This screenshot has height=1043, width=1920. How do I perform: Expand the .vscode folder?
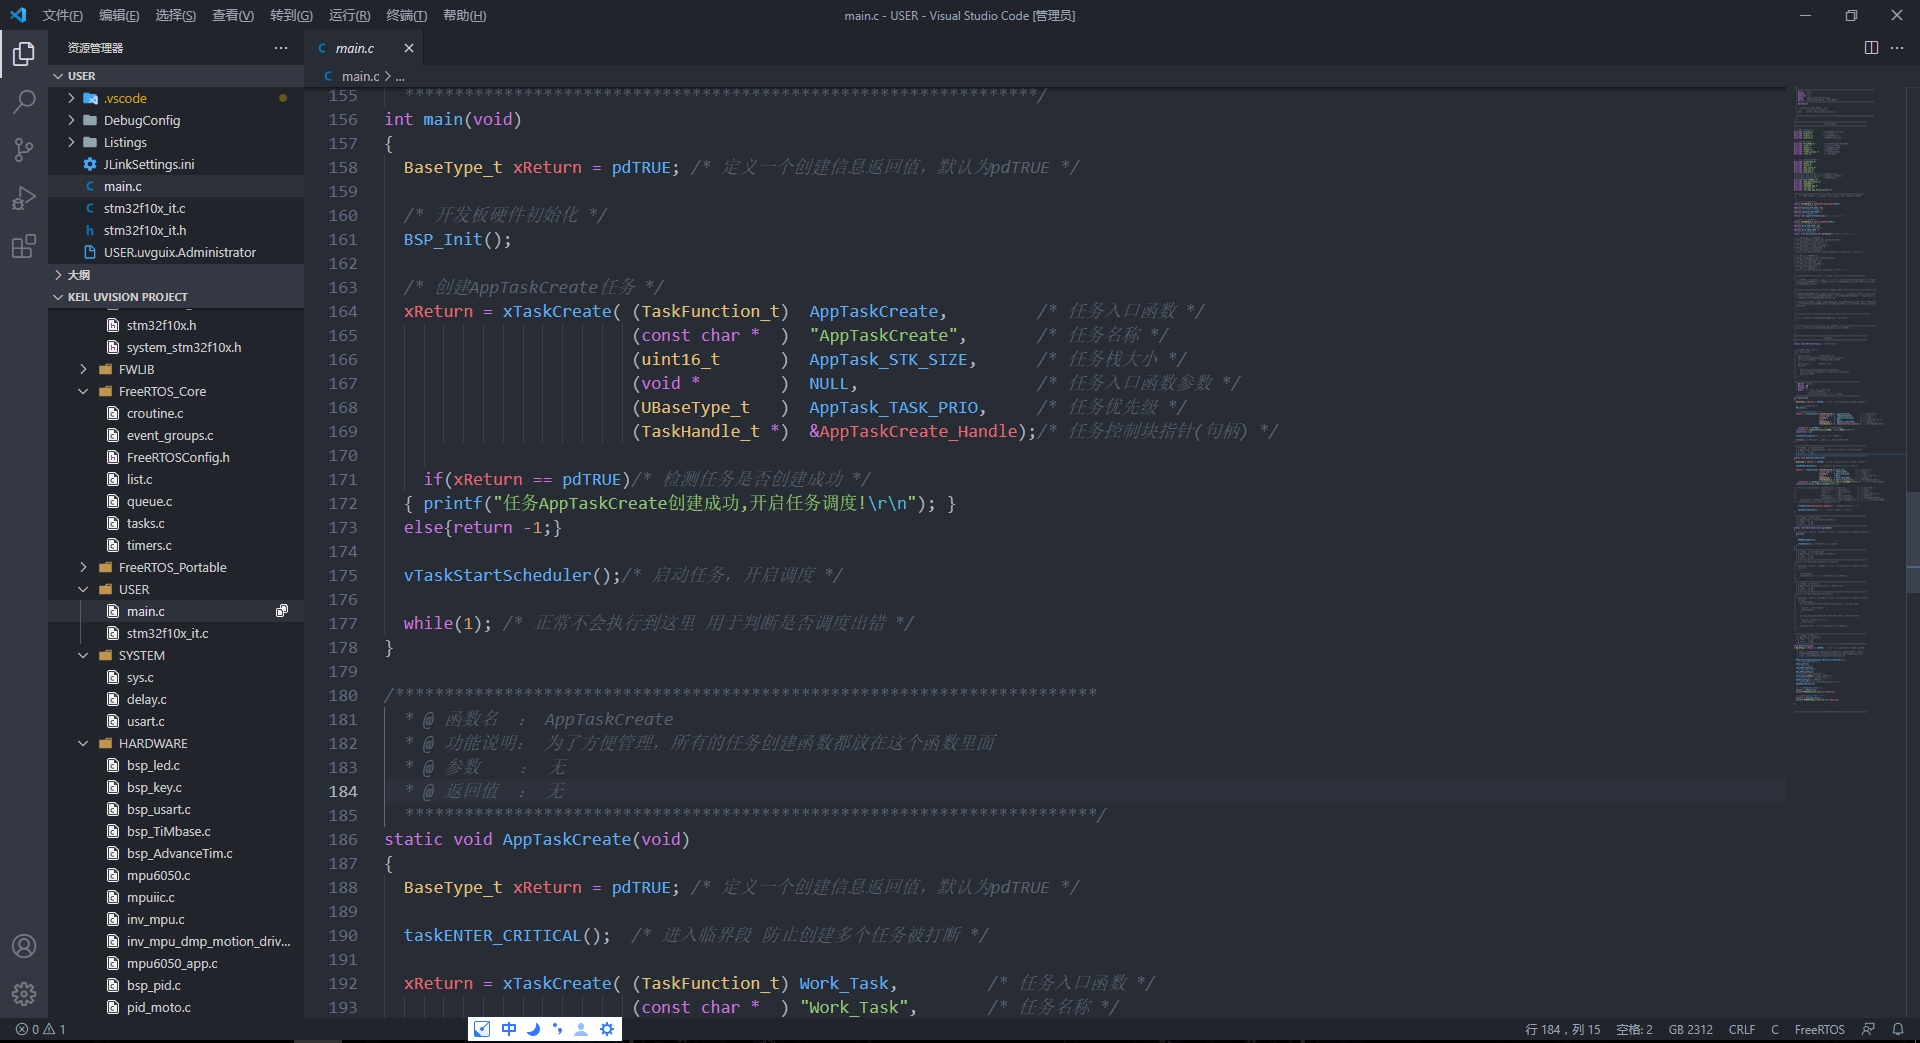click(x=71, y=98)
